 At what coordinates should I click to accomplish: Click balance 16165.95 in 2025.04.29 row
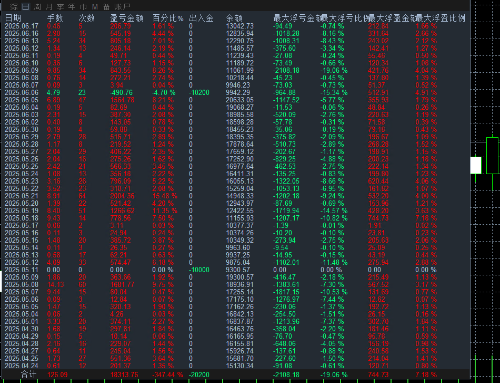click(x=240, y=336)
